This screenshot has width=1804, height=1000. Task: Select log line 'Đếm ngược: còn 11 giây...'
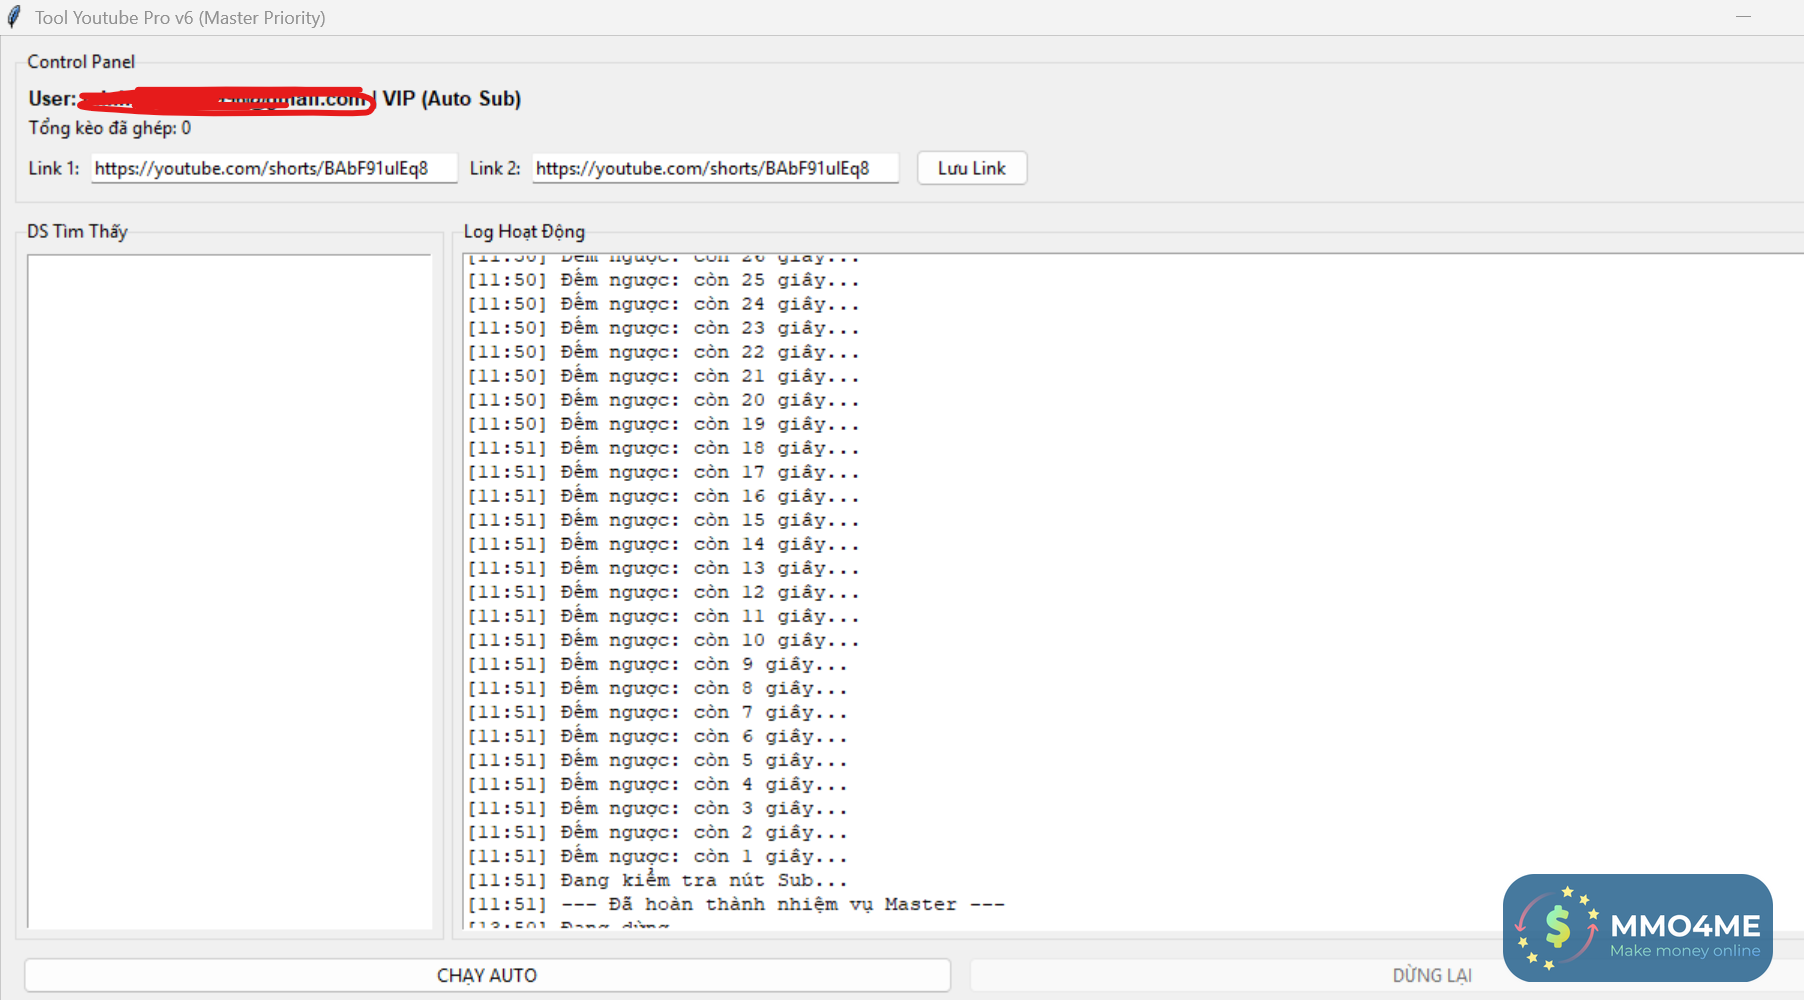[x=664, y=616]
